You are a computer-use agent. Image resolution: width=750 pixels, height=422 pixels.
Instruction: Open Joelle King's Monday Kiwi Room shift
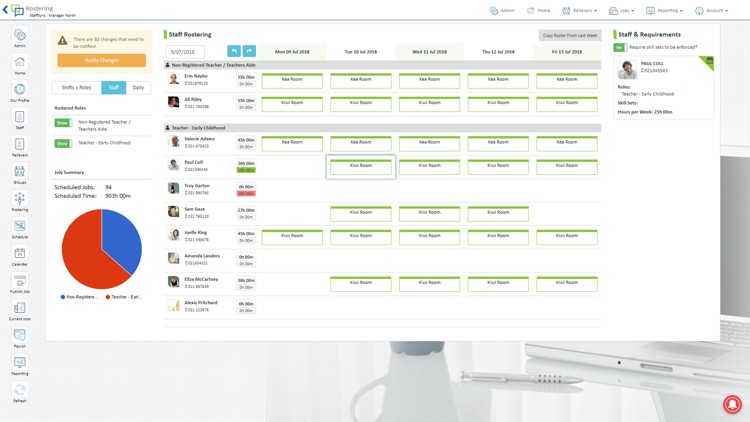[x=292, y=237]
